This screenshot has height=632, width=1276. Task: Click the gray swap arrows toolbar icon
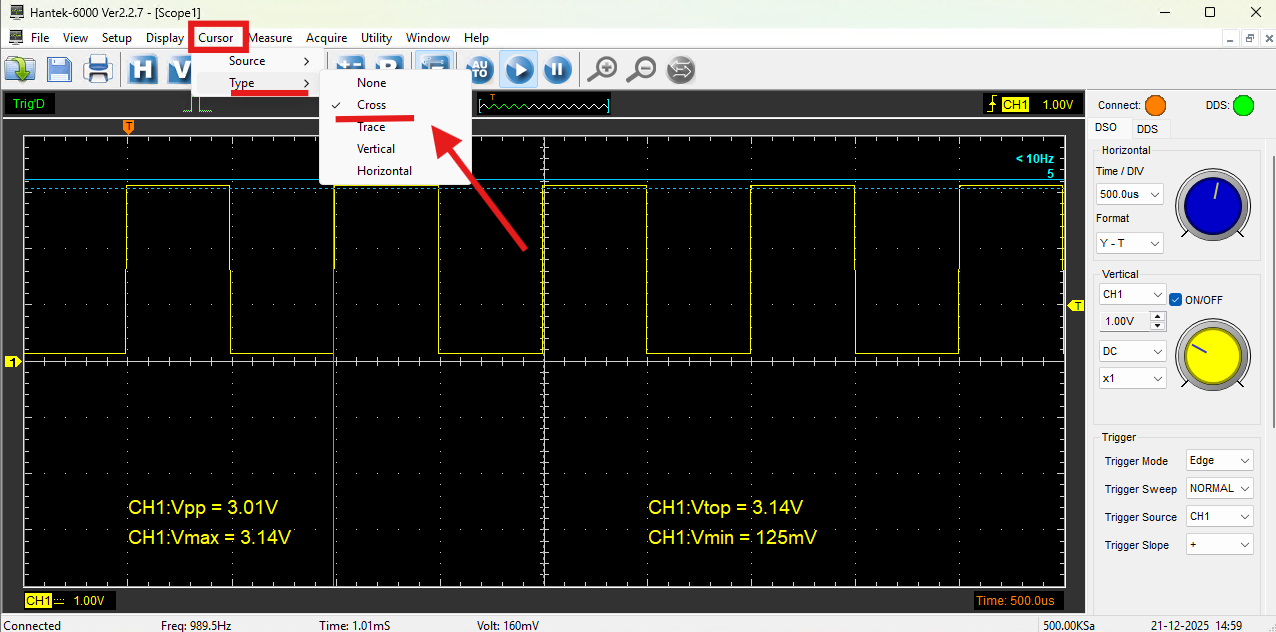point(680,69)
